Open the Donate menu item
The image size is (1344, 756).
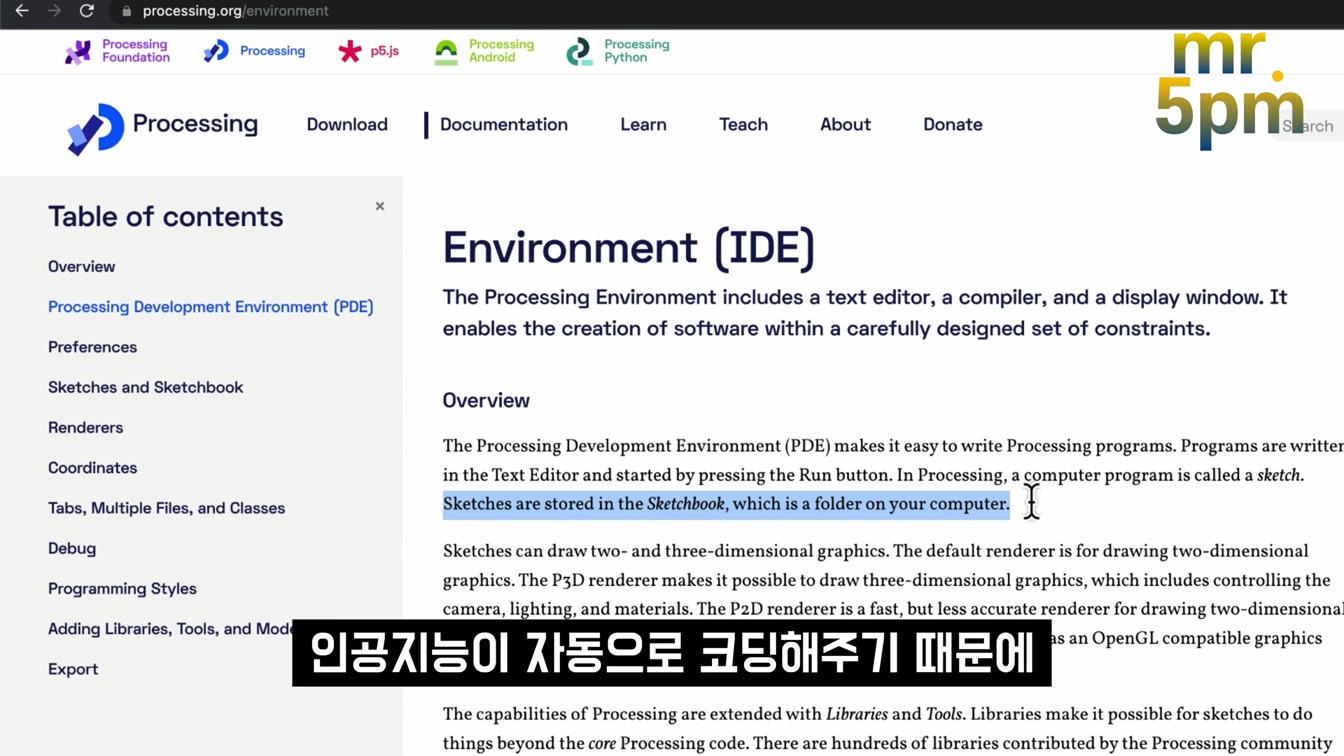coord(952,124)
